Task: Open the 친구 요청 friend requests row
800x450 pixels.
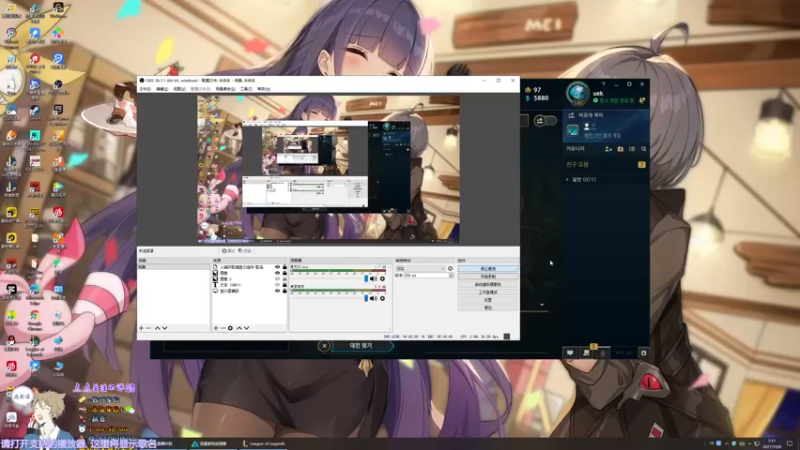Action: [x=606, y=165]
